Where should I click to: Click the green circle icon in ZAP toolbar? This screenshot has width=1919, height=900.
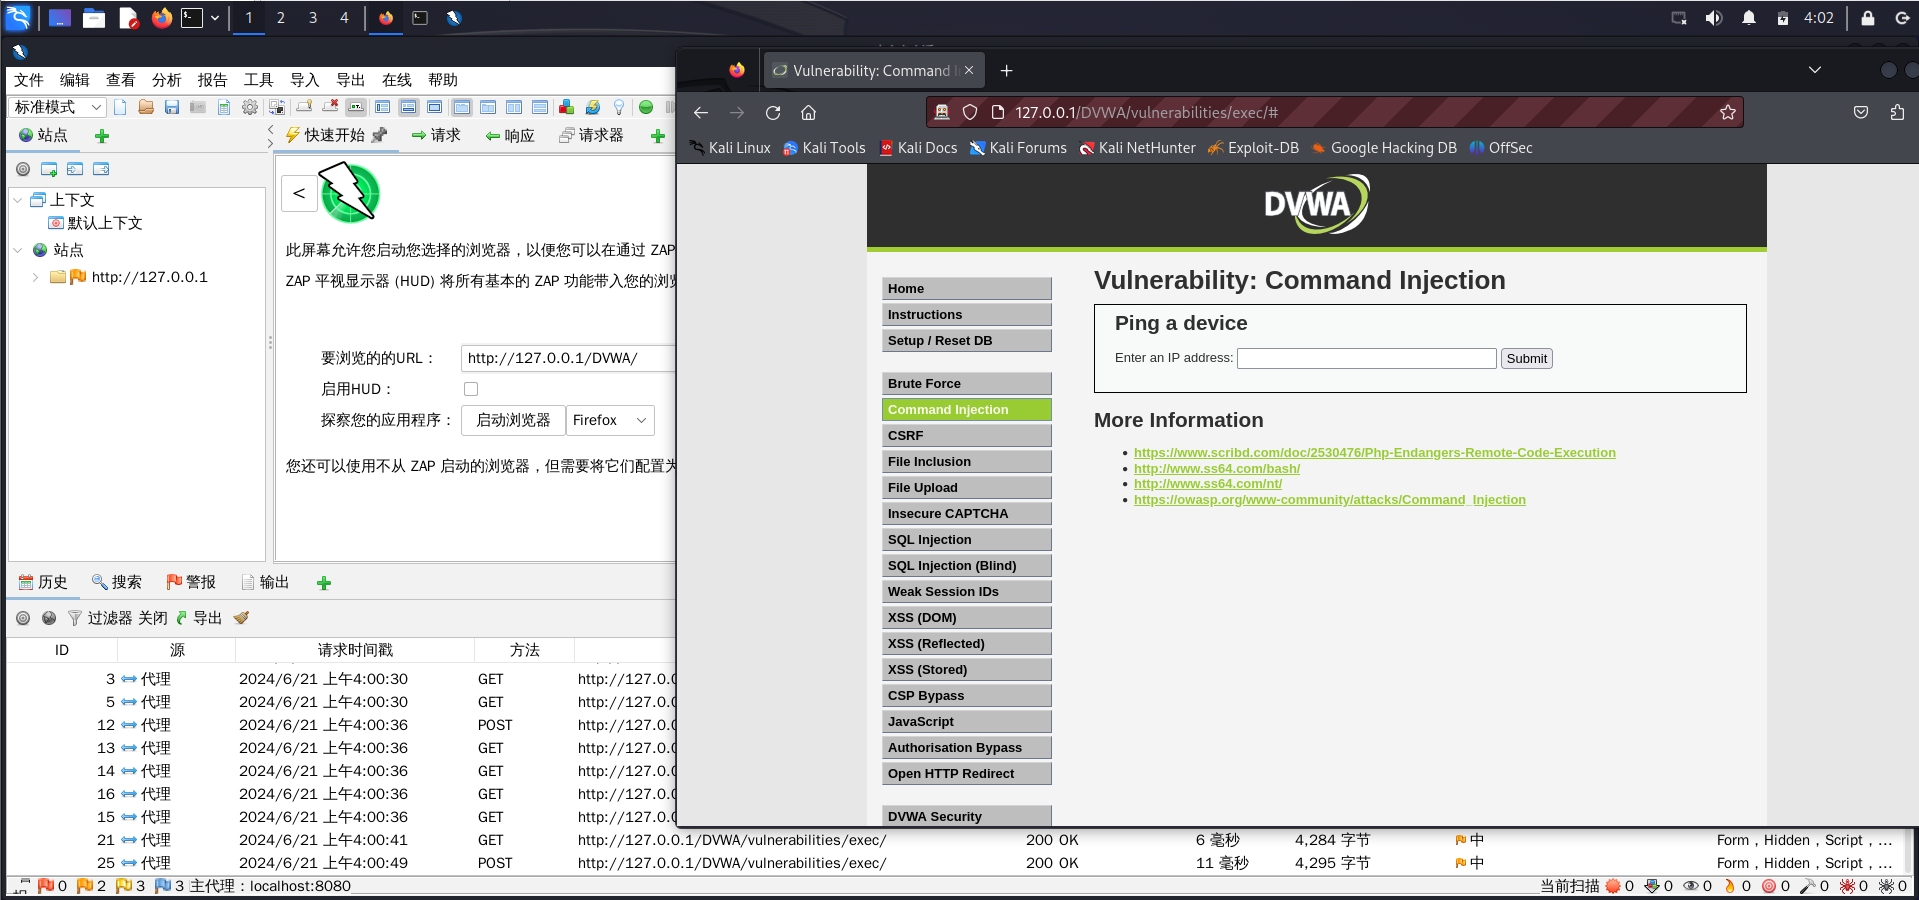click(x=646, y=107)
